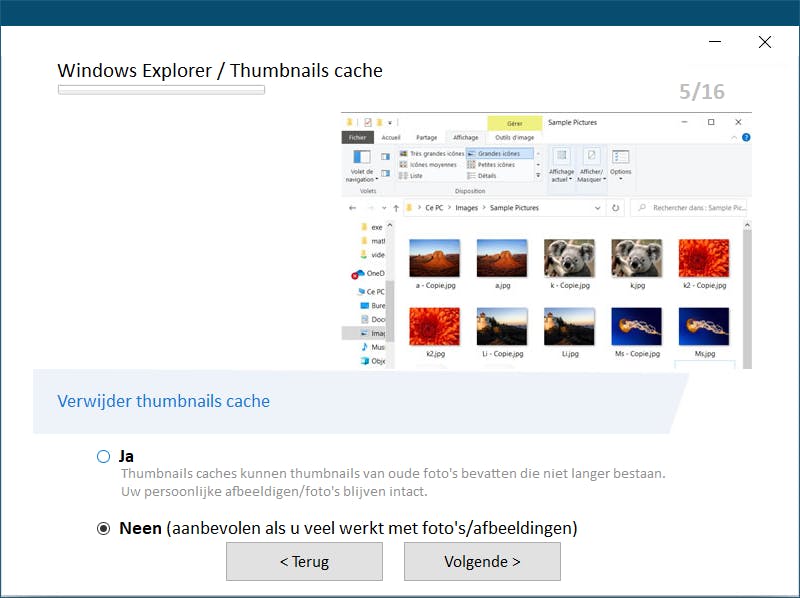Click blue help icon in Explorer preview

coord(746,137)
